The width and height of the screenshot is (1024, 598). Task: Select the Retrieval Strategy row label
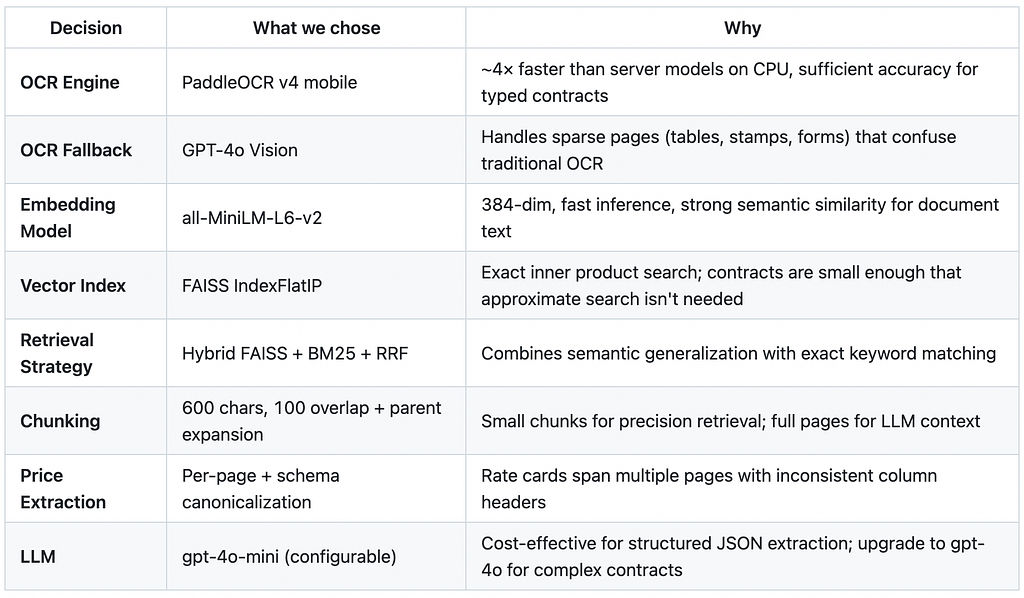point(57,353)
